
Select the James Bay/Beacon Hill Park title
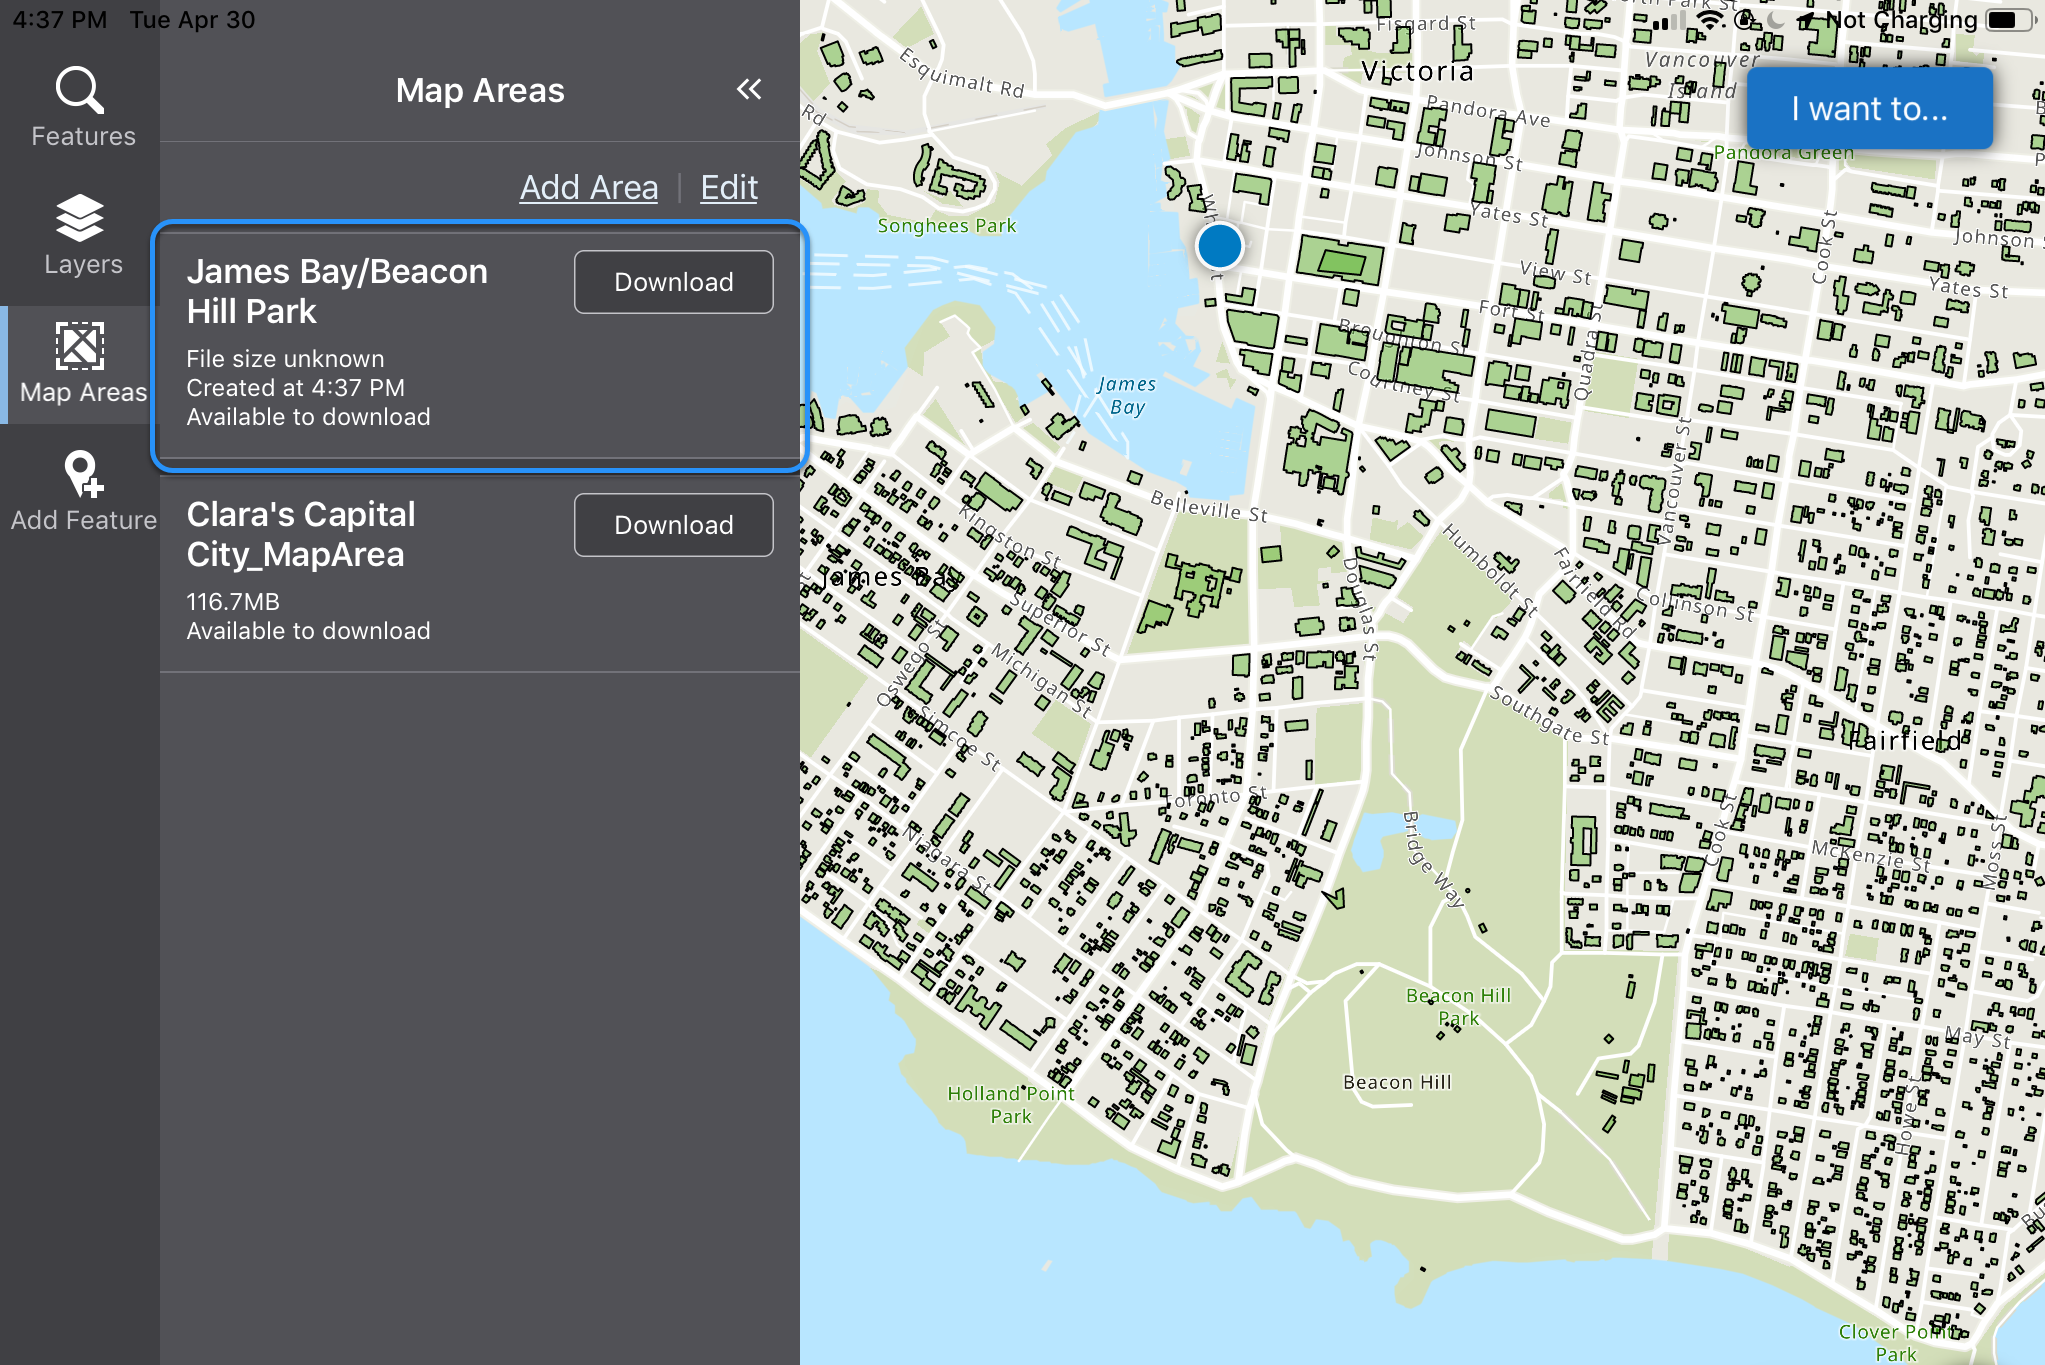pos(337,291)
